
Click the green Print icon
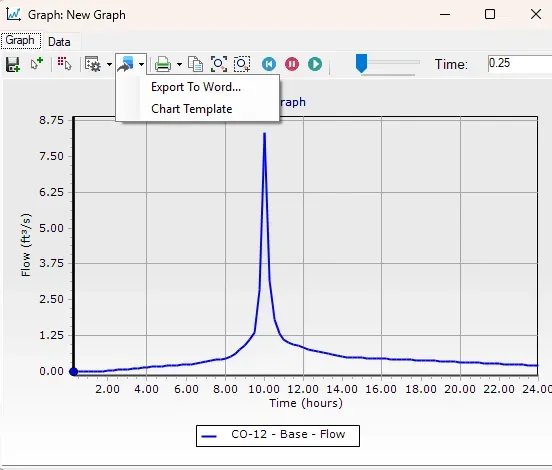pyautogui.click(x=163, y=64)
